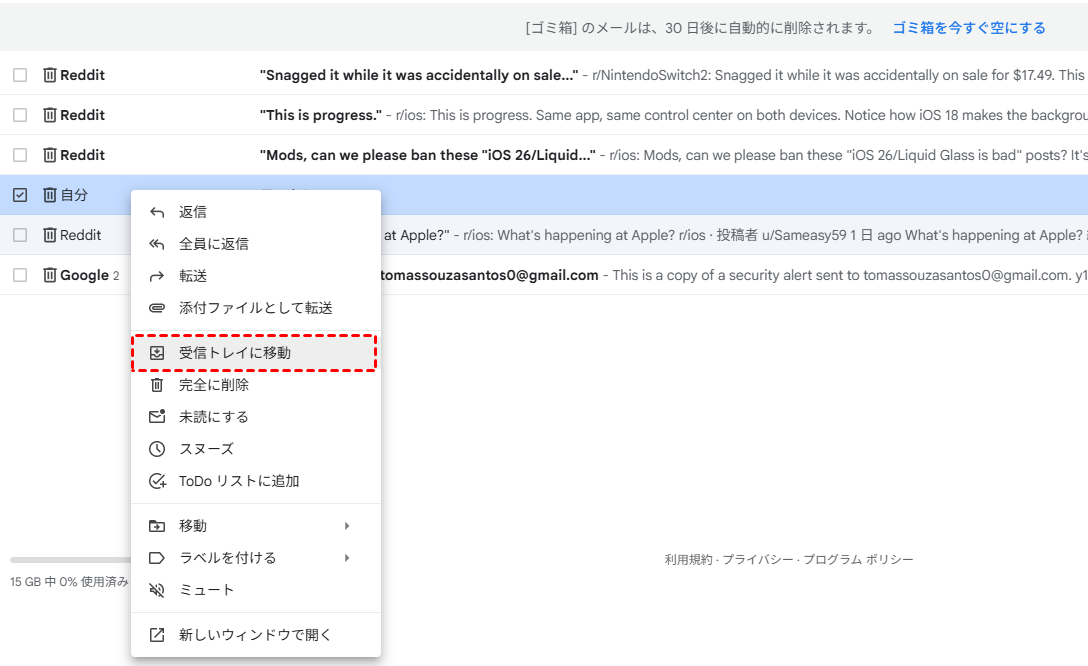Viewport: 1088px width, 666px height.
Task: Click the mute icon beside ミュート
Action: [157, 590]
